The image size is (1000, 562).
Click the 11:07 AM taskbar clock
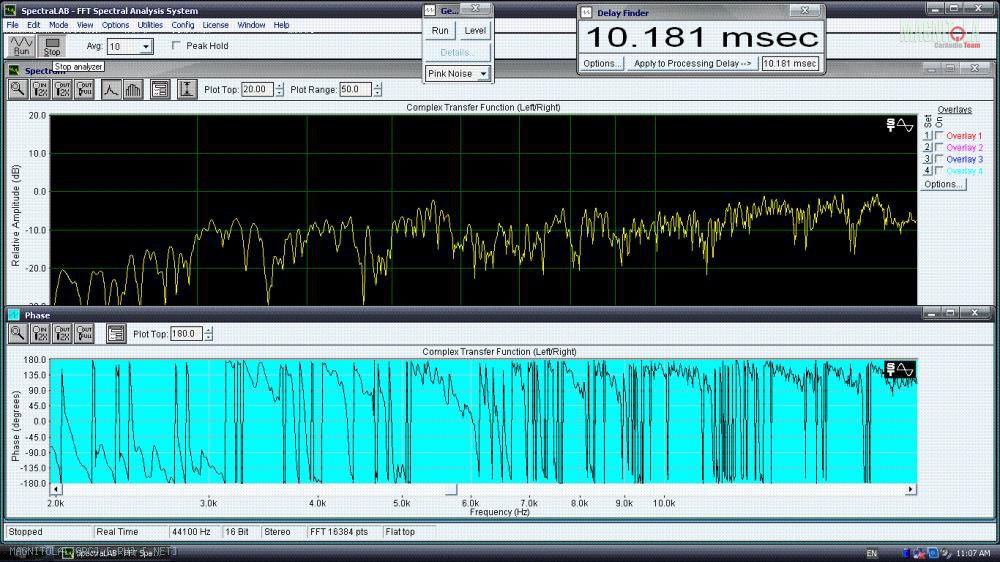(973, 553)
